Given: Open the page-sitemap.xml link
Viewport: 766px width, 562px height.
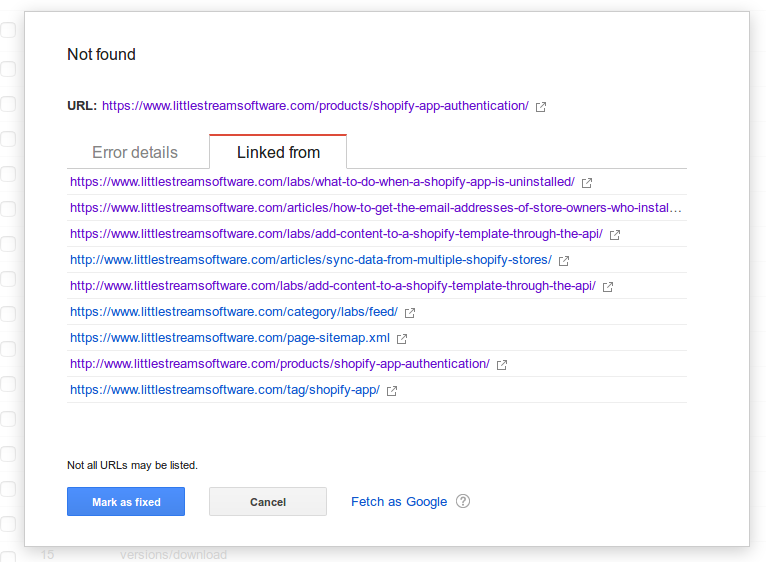Looking at the screenshot, I should coord(230,338).
